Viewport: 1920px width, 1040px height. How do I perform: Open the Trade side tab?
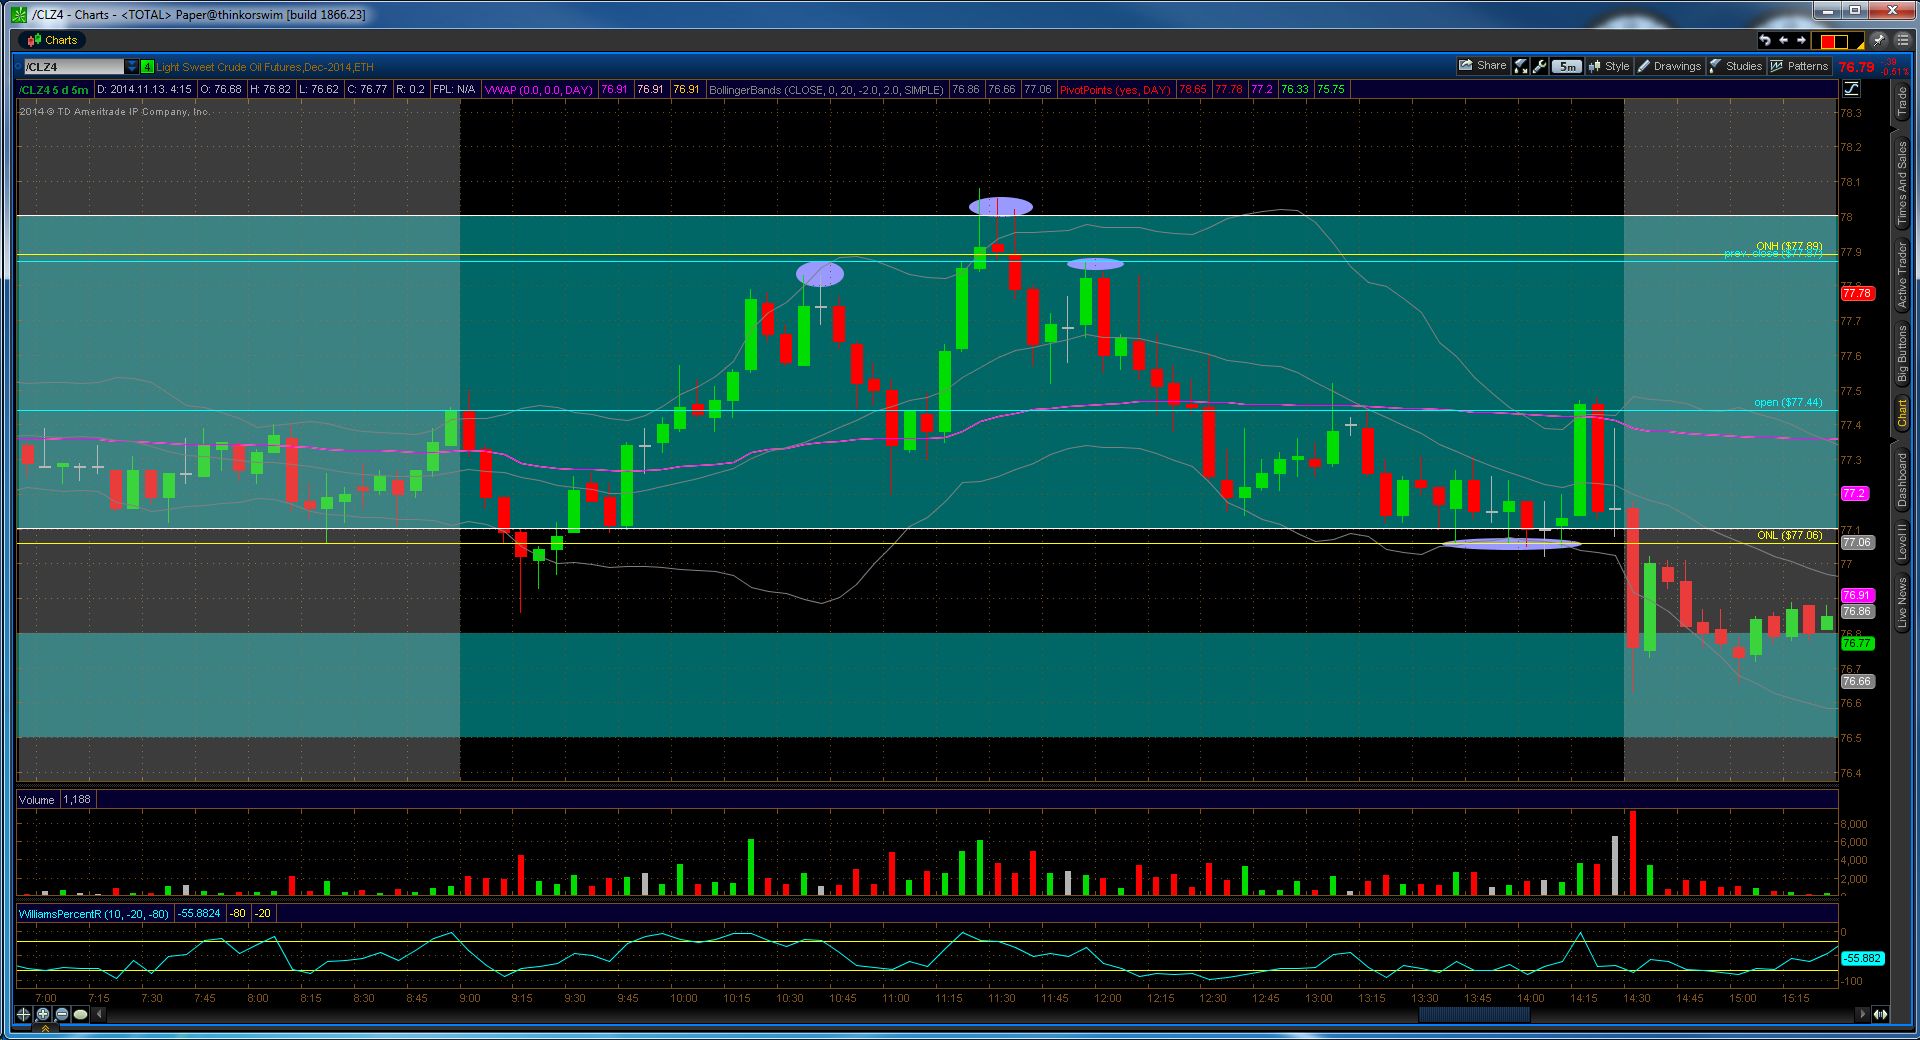[1902, 101]
